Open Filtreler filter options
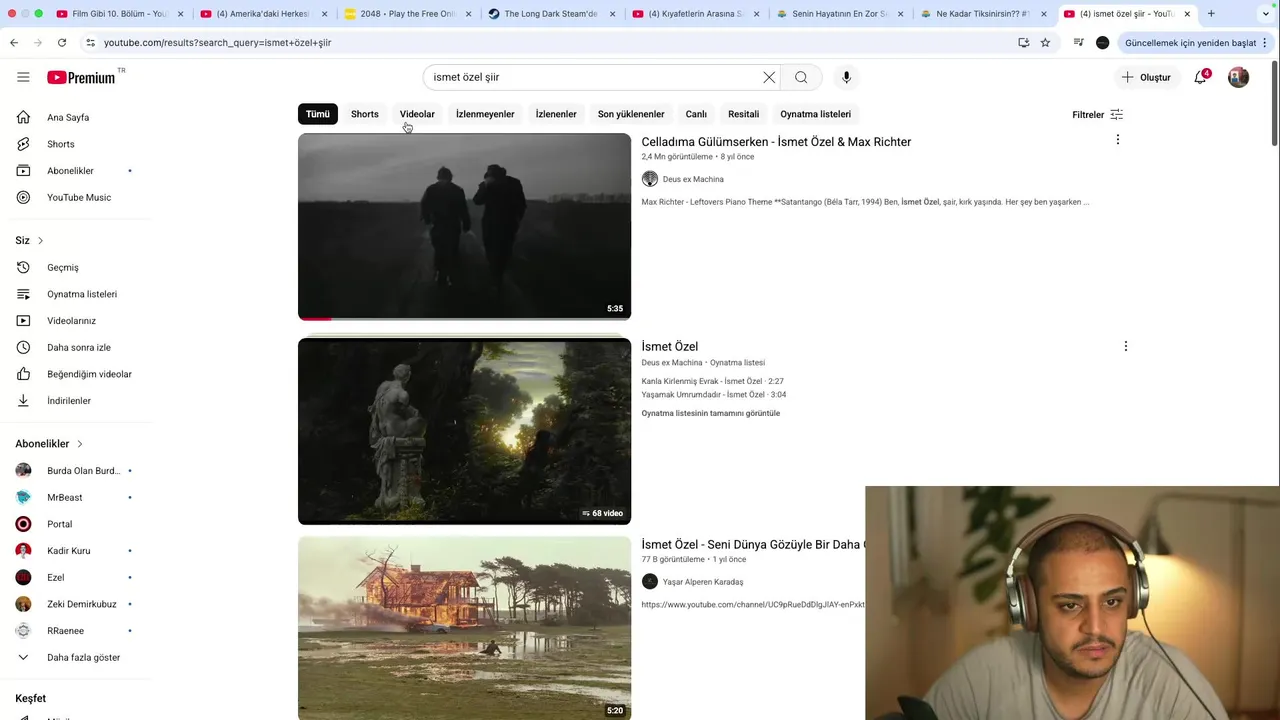This screenshot has width=1280, height=720. point(1097,114)
